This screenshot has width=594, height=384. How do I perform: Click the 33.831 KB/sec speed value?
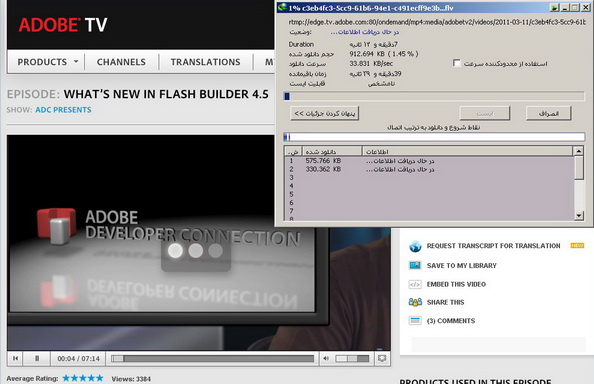[371, 64]
